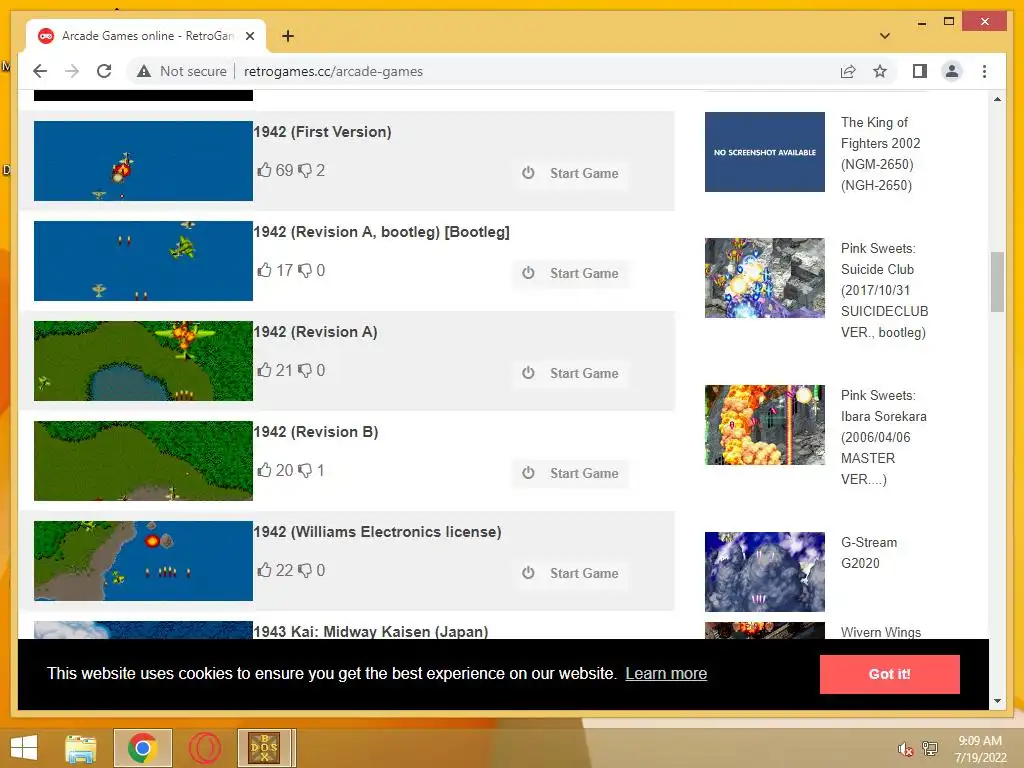
Task: Open 1943 Kai: Midway Kaisen (Japan) title
Action: pos(371,631)
